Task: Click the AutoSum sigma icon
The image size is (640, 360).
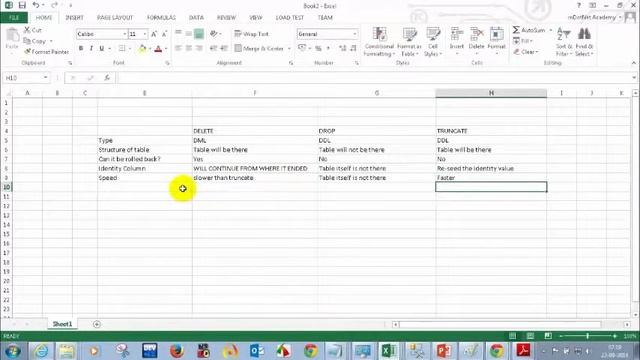Action: 516,30
